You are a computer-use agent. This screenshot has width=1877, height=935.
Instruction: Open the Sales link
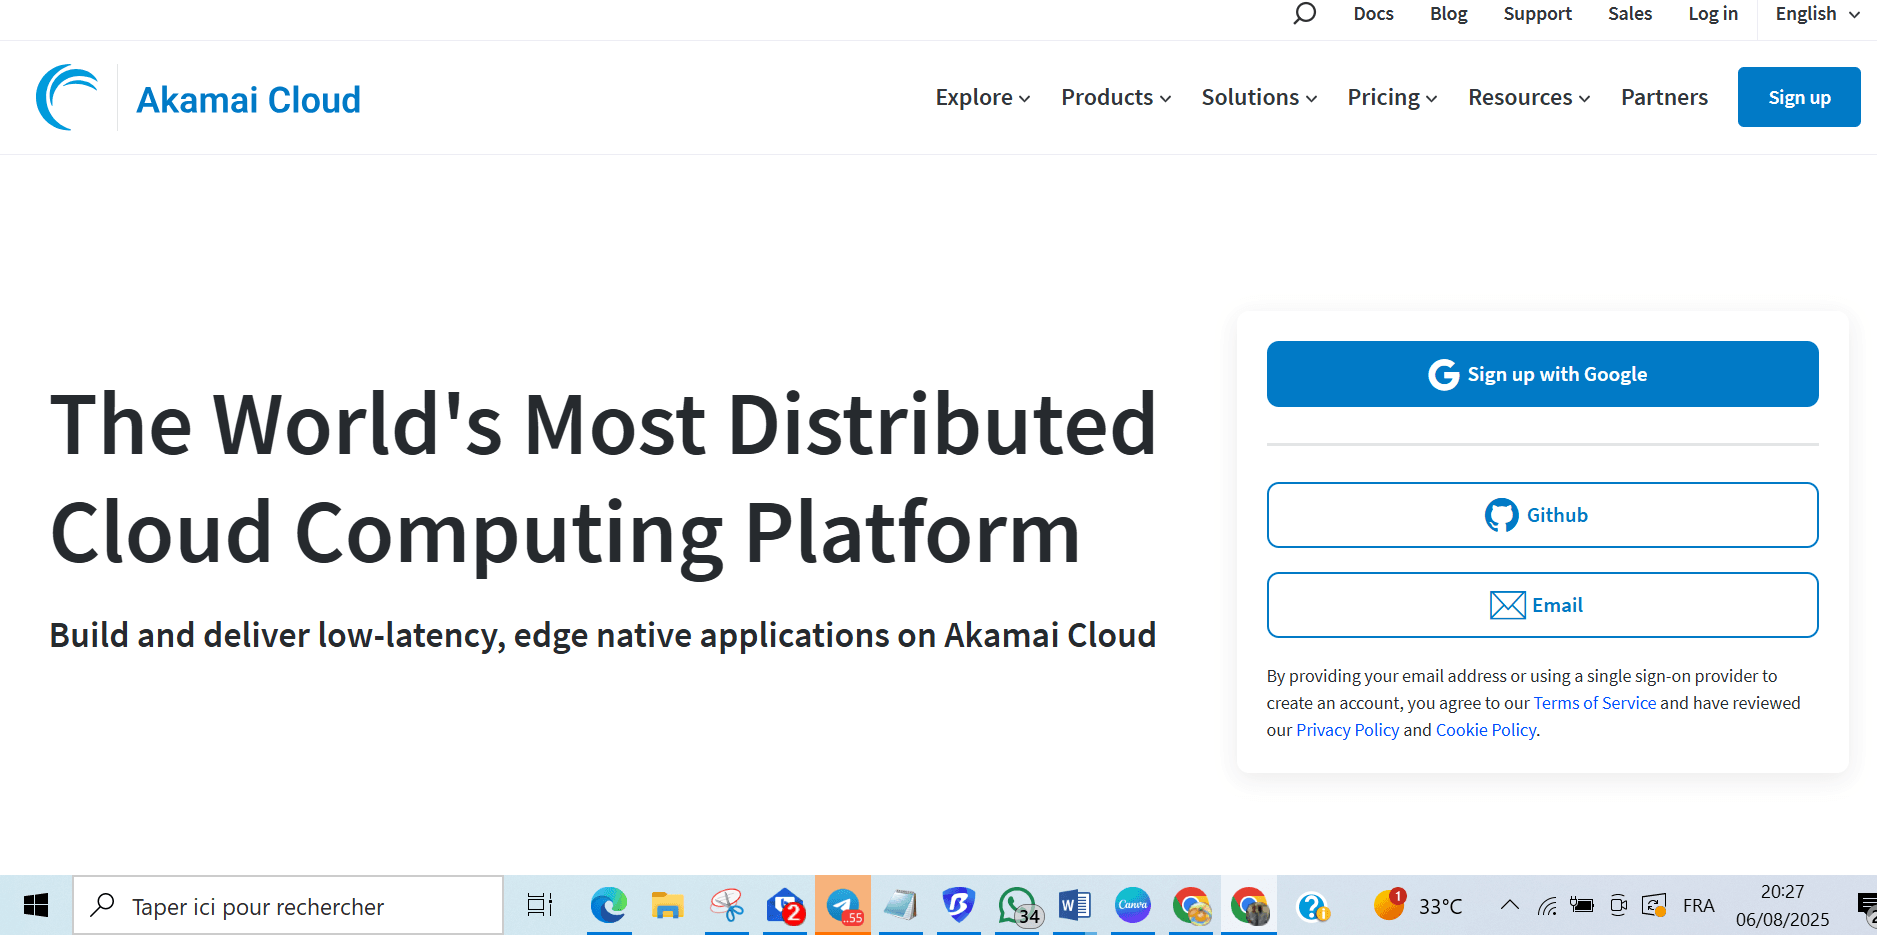pyautogui.click(x=1630, y=14)
